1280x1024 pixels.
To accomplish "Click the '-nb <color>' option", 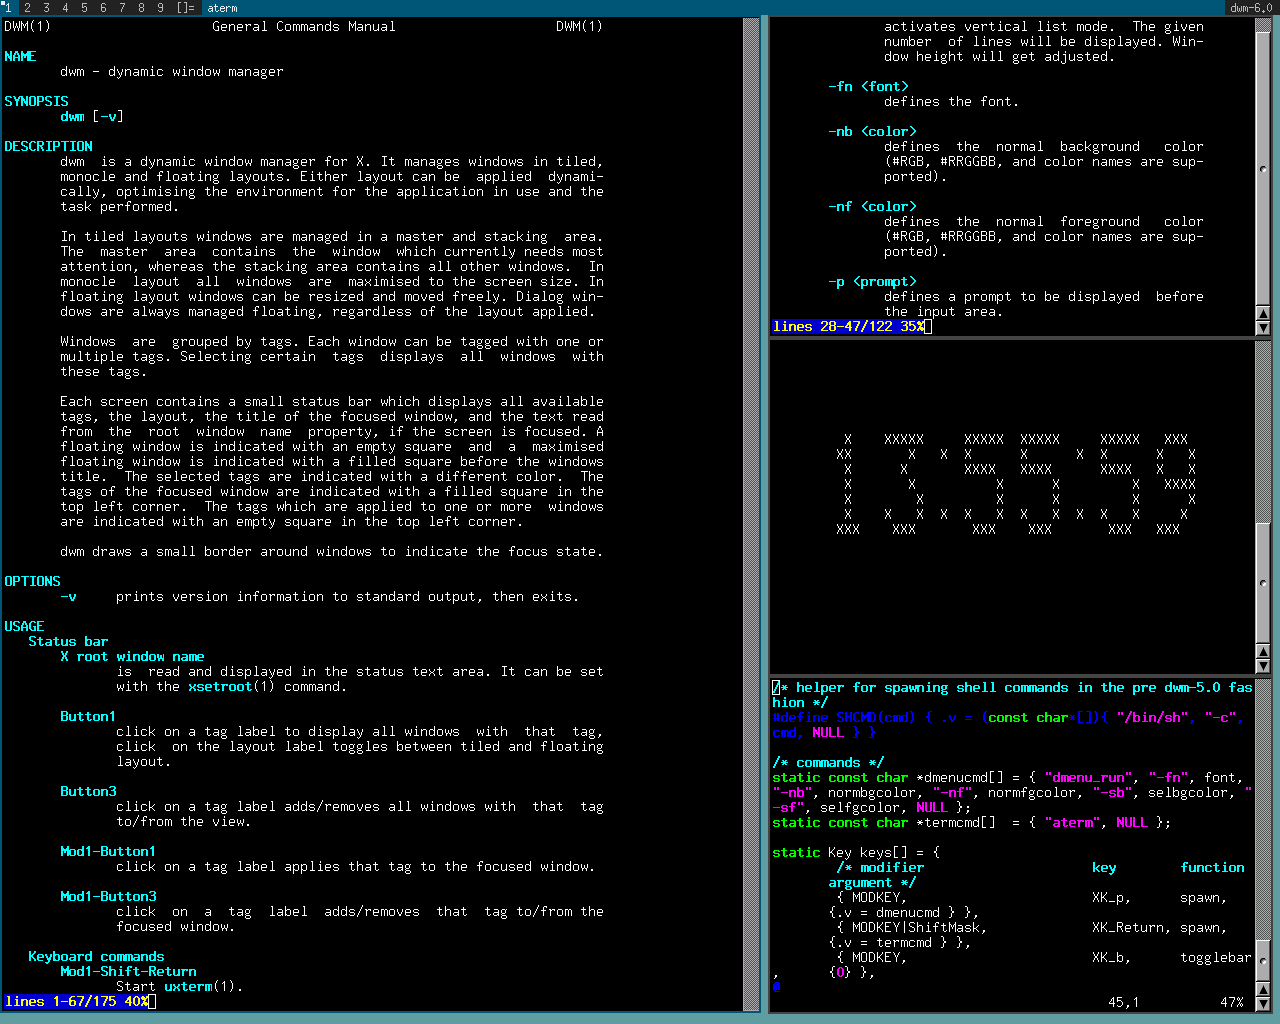I will tap(872, 132).
